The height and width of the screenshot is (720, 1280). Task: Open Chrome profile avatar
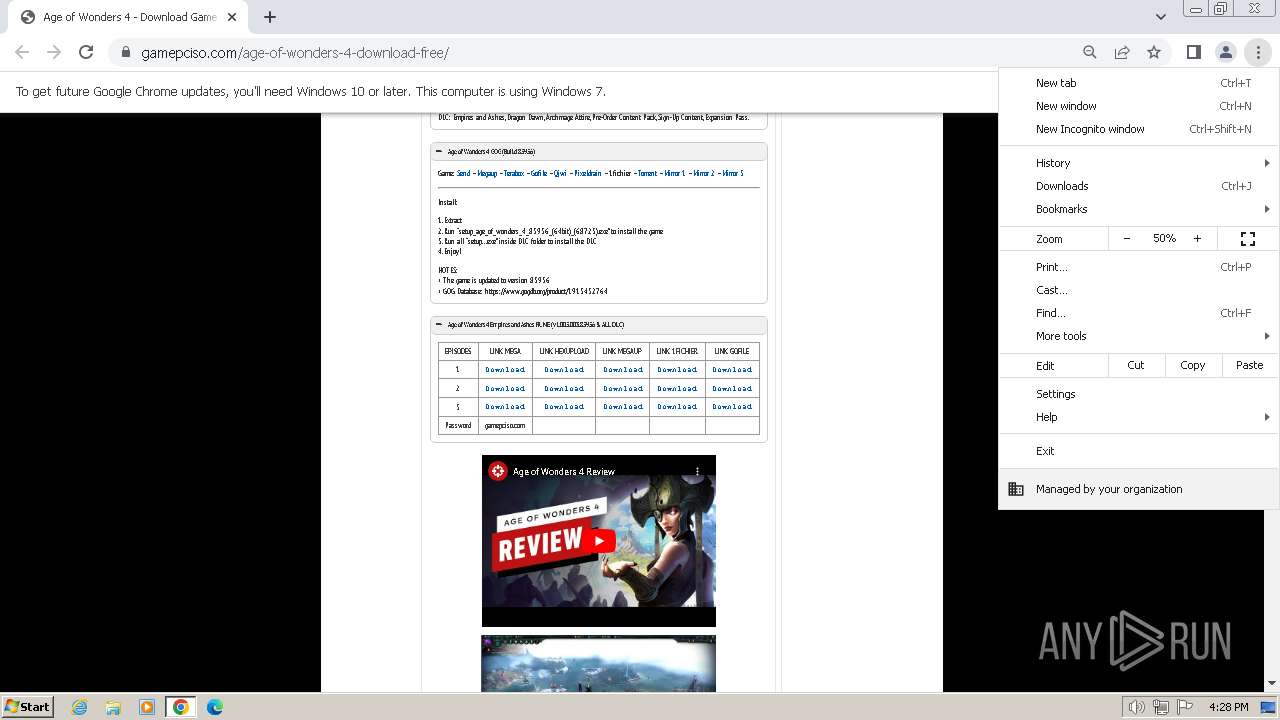tap(1225, 52)
